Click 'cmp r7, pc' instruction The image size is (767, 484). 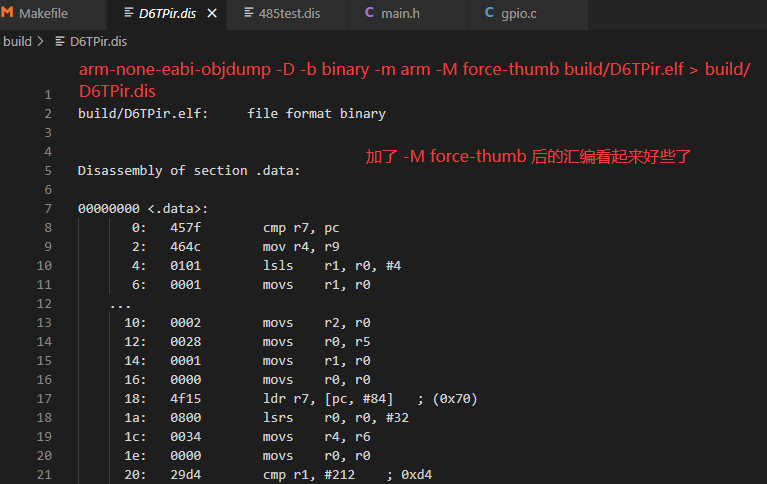pos(301,228)
